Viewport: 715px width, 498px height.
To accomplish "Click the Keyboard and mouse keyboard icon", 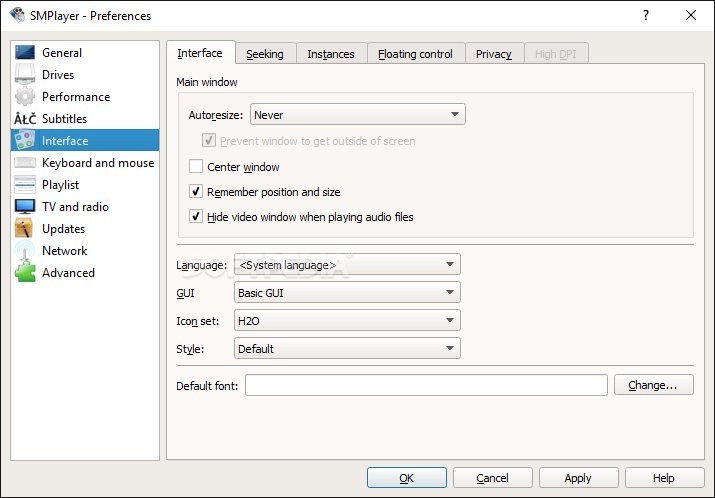I will 25,162.
